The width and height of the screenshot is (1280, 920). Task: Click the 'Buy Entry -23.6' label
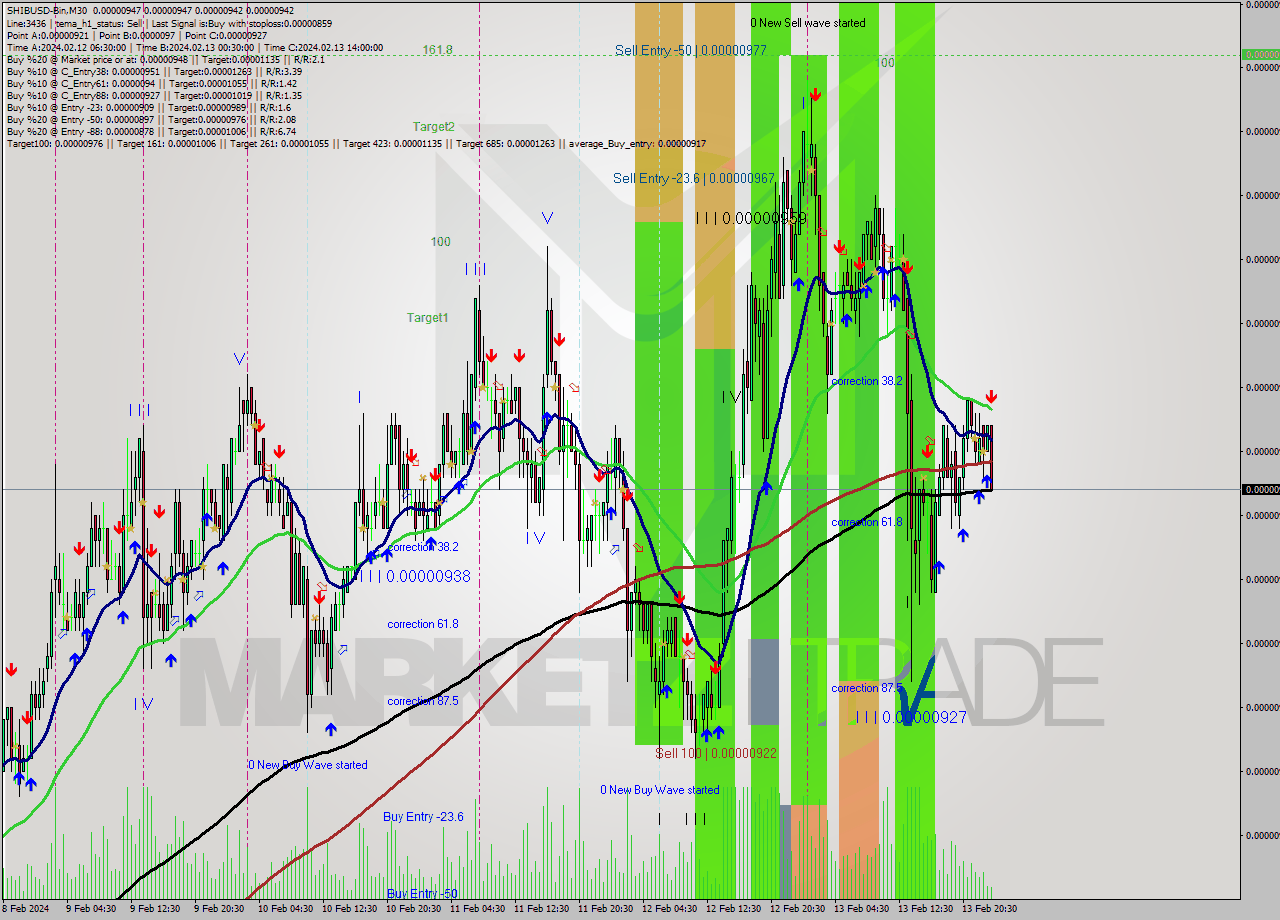(x=423, y=817)
